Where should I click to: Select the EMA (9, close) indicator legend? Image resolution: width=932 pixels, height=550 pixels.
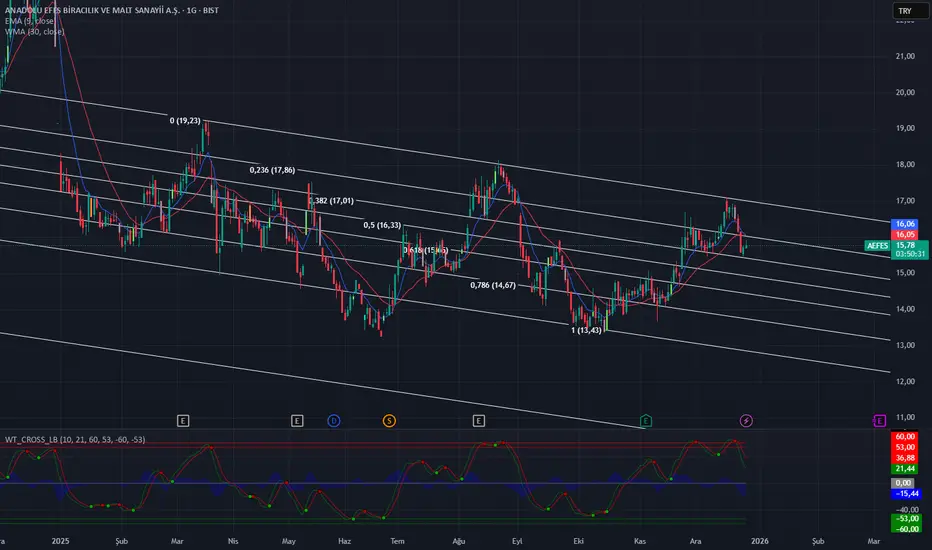(29, 21)
